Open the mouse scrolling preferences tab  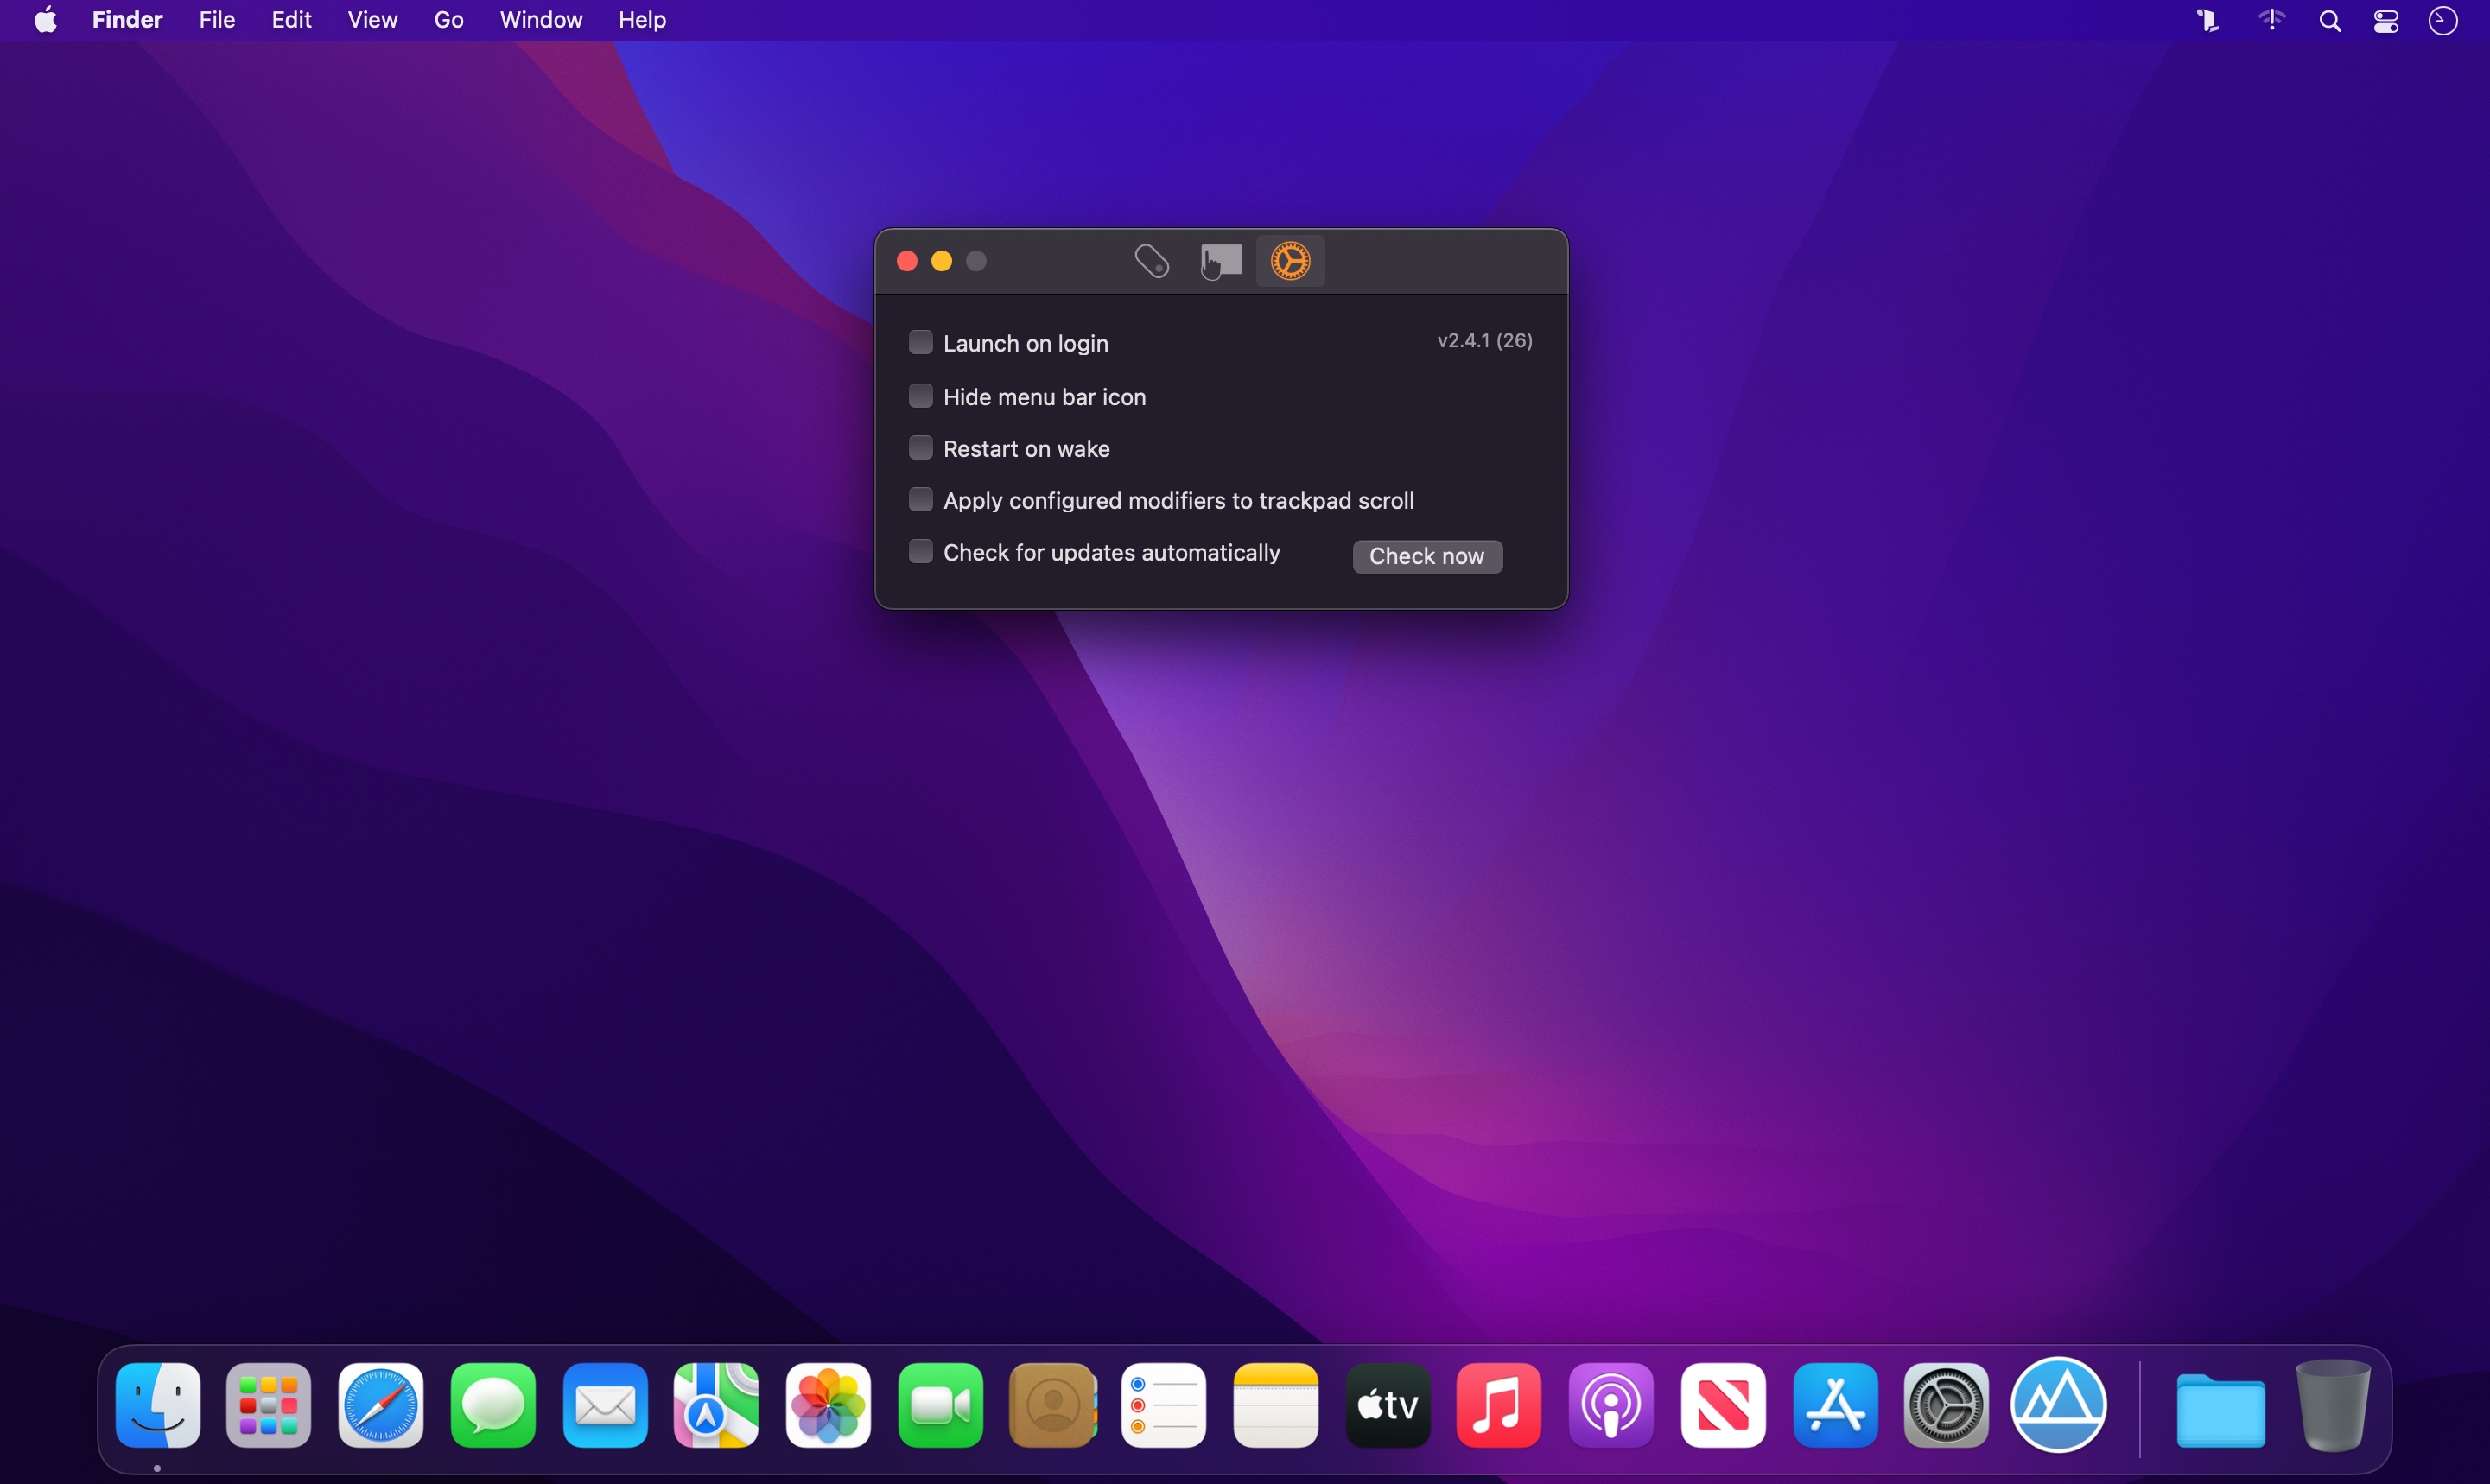point(1152,261)
